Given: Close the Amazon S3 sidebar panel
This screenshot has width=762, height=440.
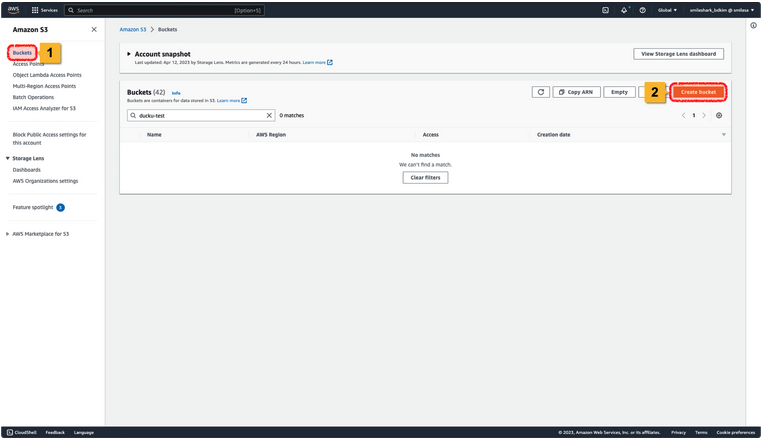Looking at the screenshot, I should tap(94, 30).
